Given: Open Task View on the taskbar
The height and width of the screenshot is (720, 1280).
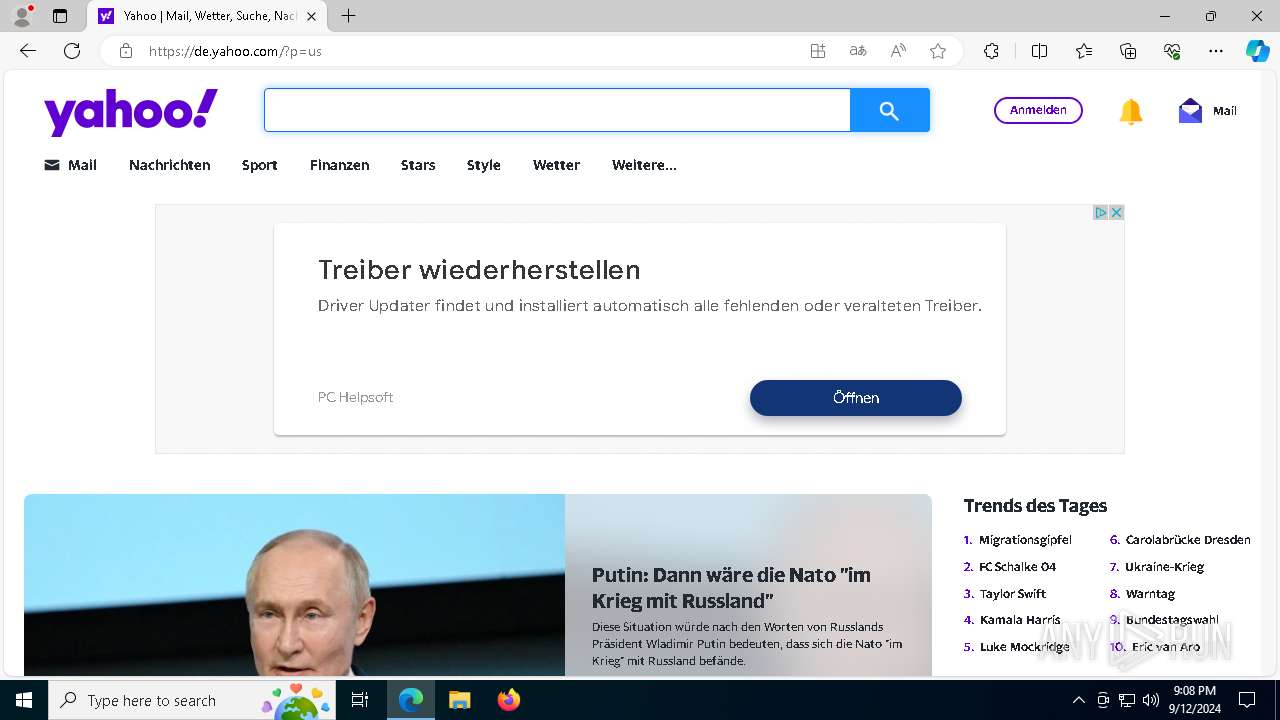Looking at the screenshot, I should click(x=360, y=700).
